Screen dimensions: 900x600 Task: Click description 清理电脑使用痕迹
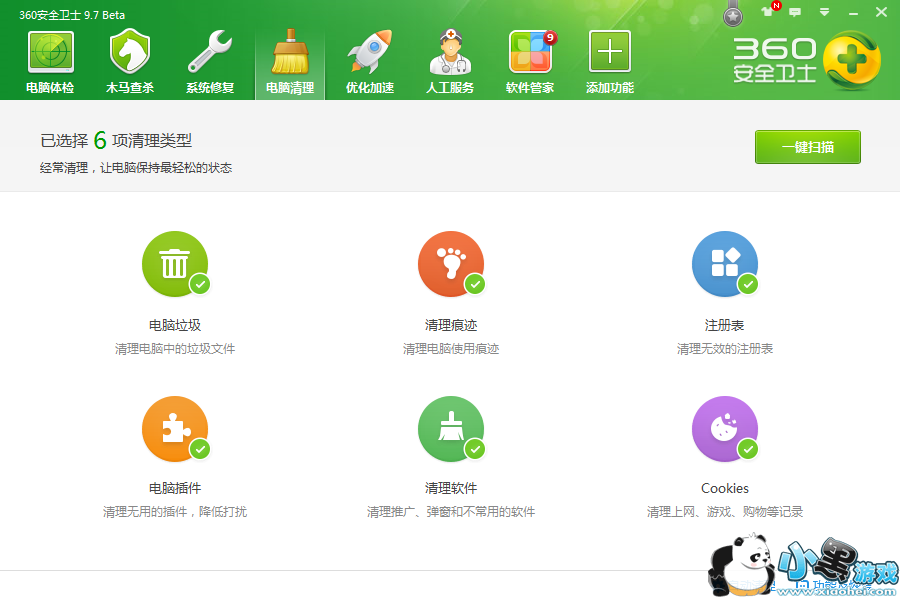451,349
